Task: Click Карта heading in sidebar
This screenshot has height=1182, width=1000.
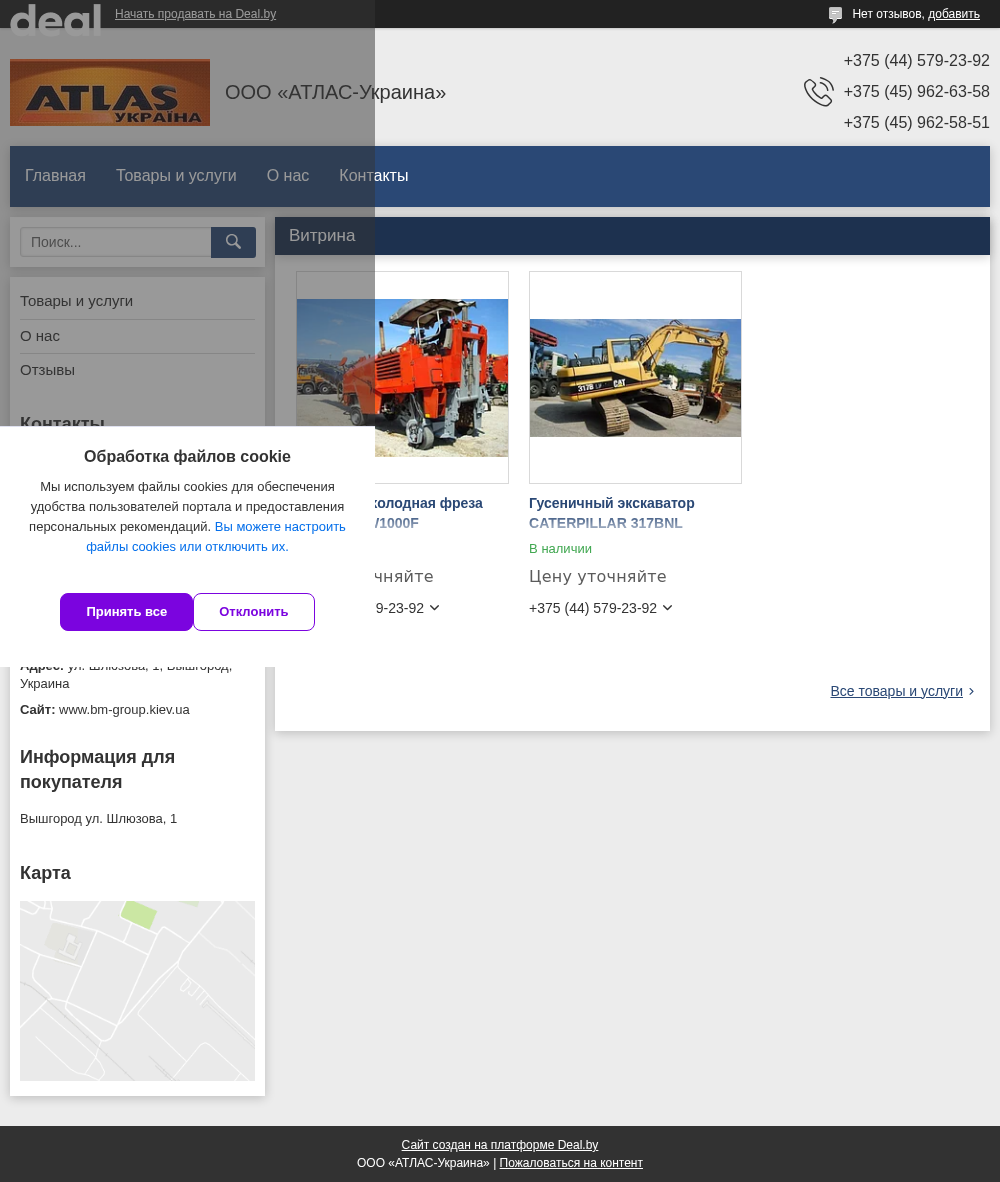Action: 45,873
